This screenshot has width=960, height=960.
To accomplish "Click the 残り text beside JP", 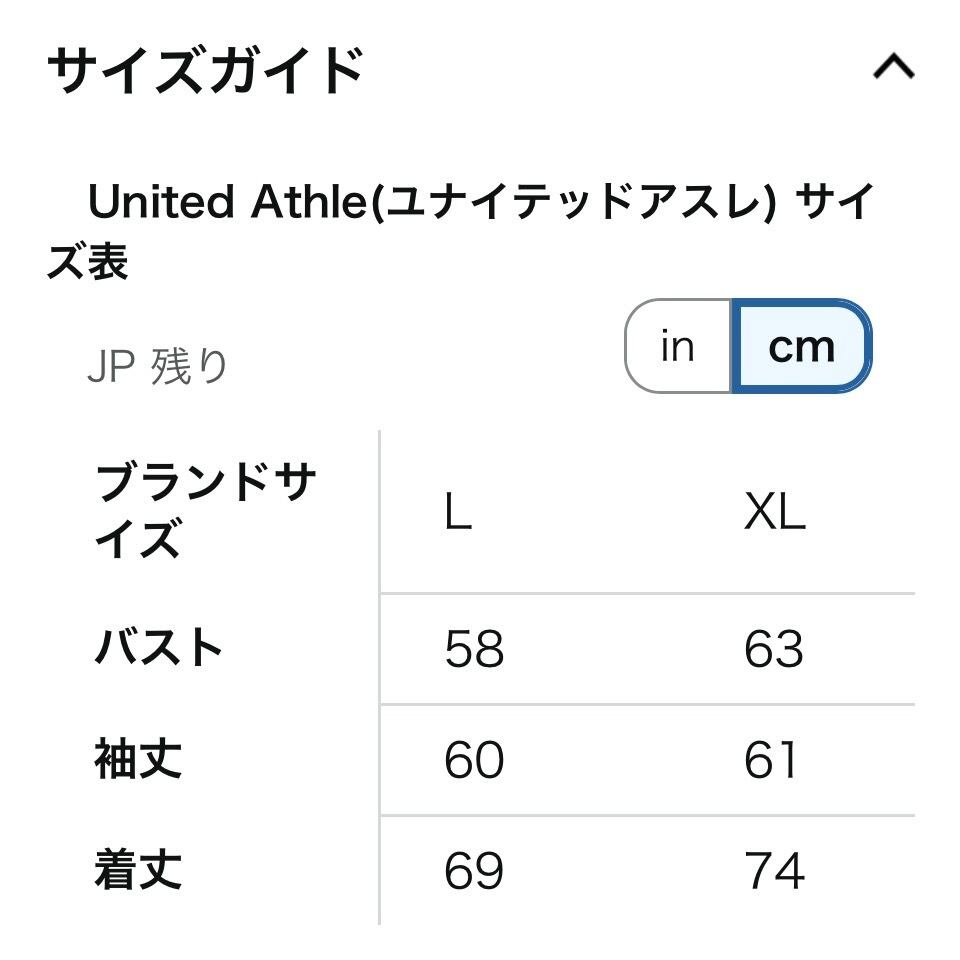I will pyautogui.click(x=189, y=368).
